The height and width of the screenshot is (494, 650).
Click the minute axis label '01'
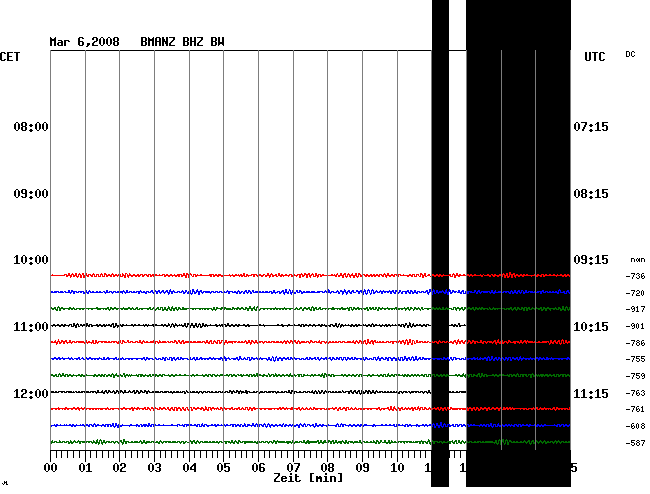point(85,468)
